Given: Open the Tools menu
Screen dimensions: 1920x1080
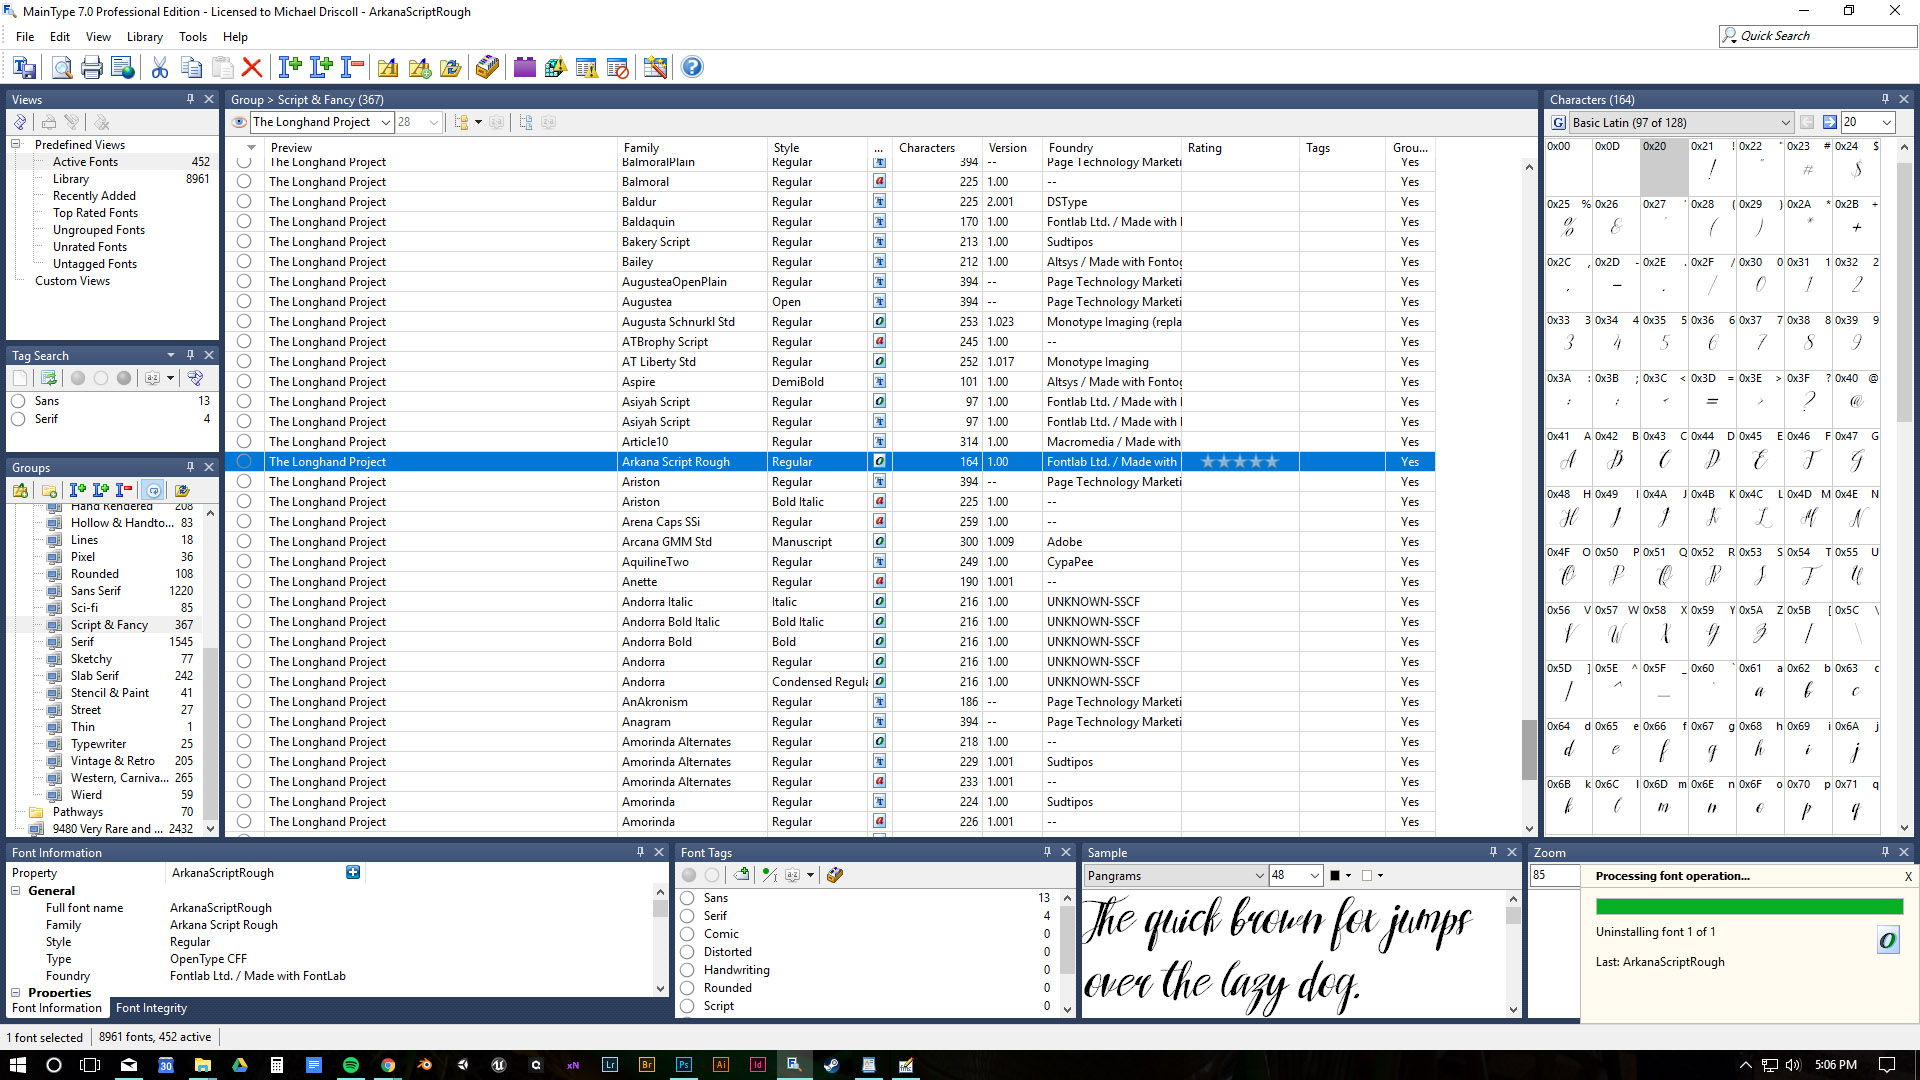Looking at the screenshot, I should click(x=193, y=37).
